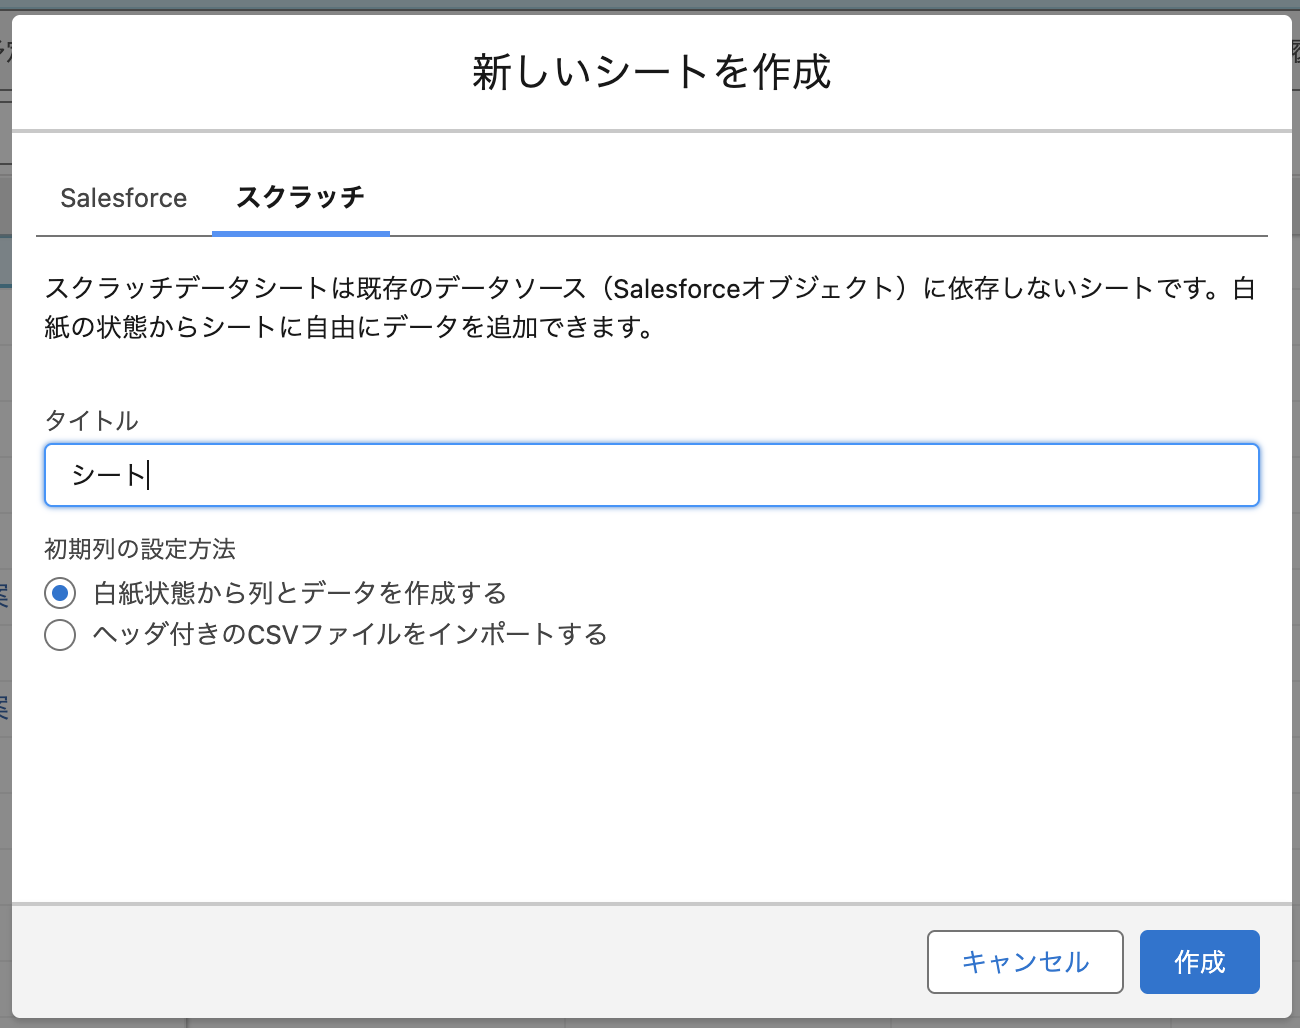Viewport: 1300px width, 1028px height.
Task: Click the 新しいシートを作成 dialog heading
Action: 651,72
